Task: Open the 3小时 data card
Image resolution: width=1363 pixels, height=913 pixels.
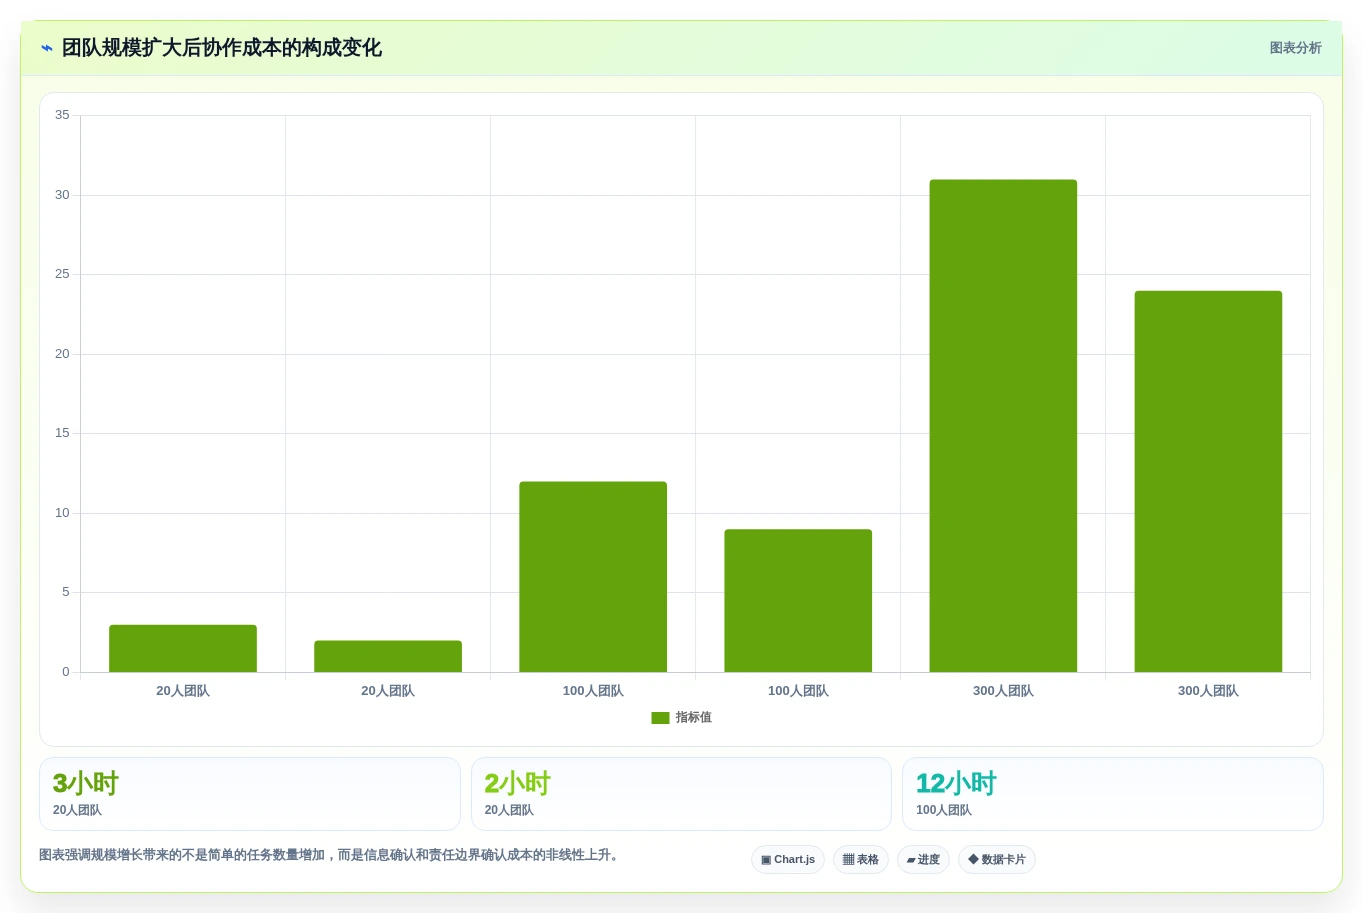Action: pos(250,794)
